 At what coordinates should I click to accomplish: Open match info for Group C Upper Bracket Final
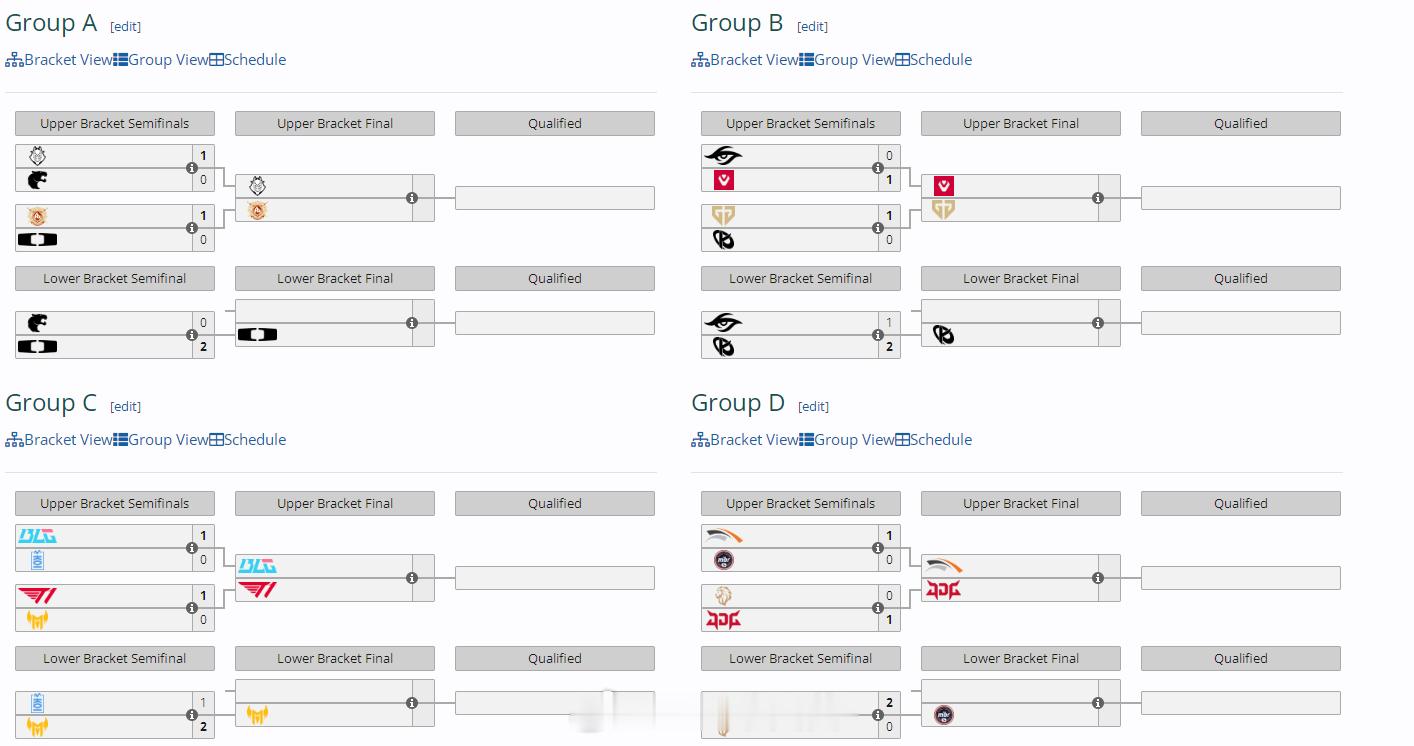click(x=412, y=578)
